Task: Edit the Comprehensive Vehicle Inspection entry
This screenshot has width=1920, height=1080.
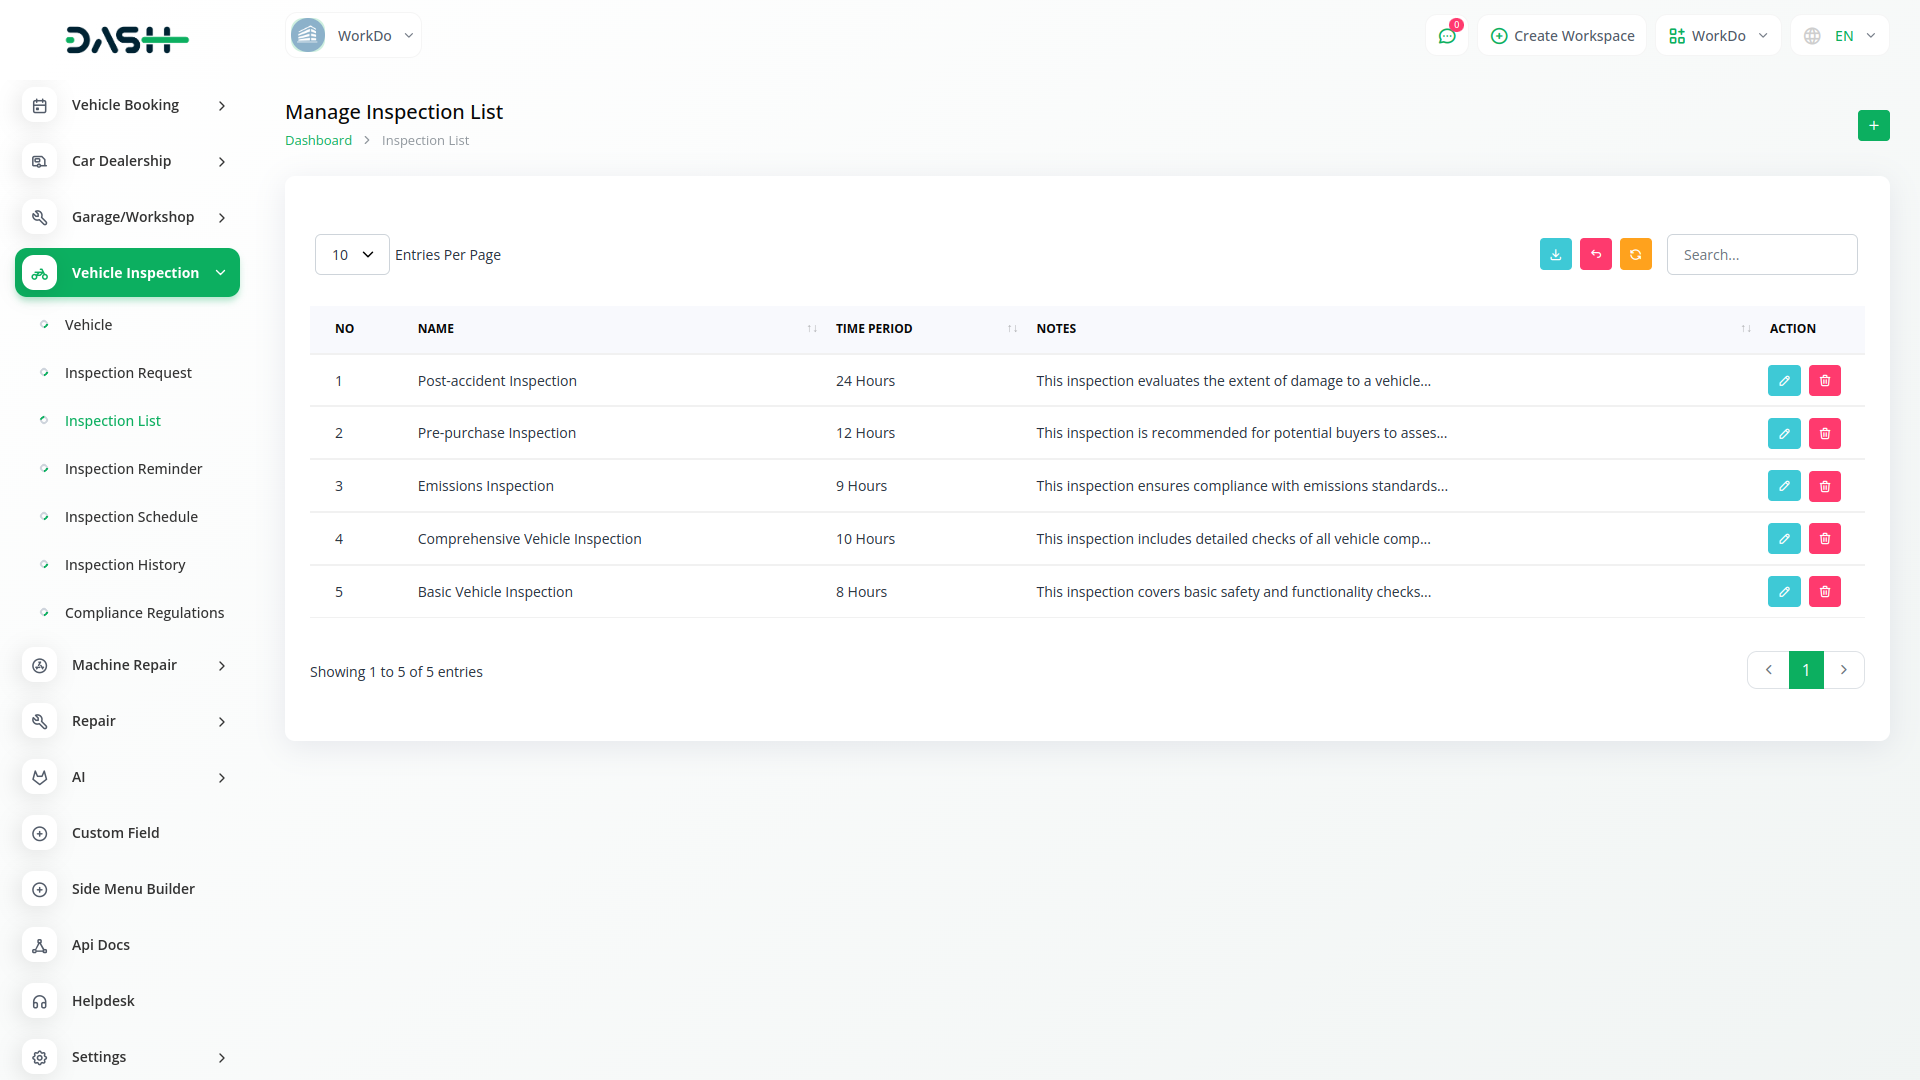Action: coord(1783,538)
